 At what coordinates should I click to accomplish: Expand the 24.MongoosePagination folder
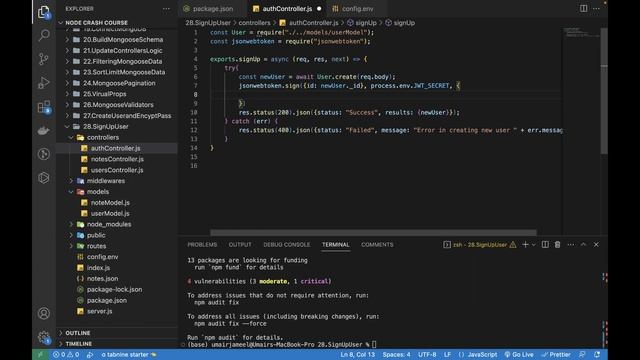tap(117, 83)
